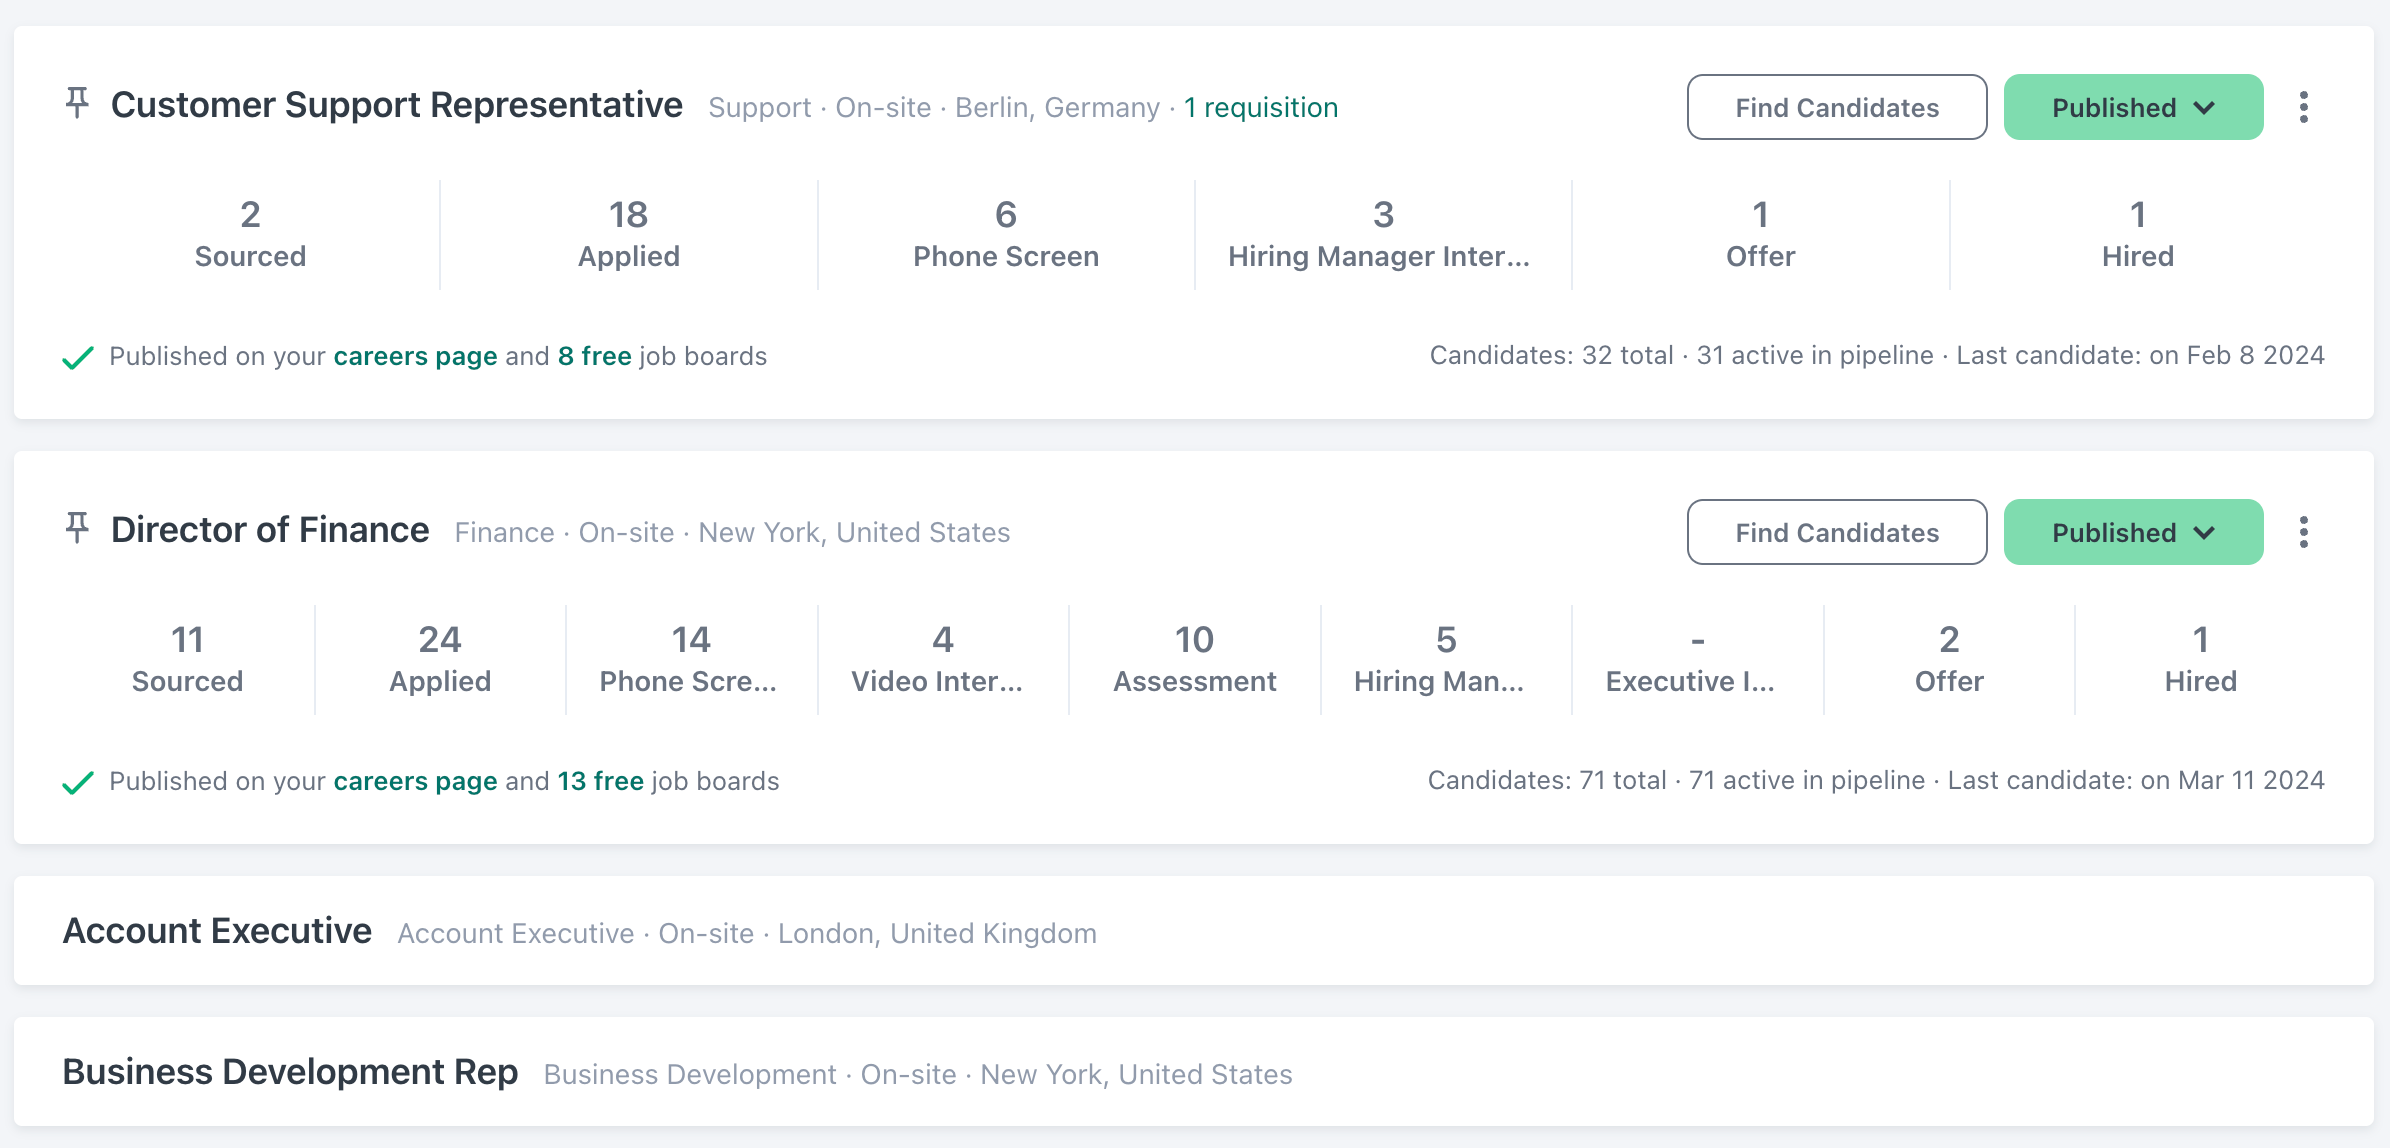Find Candidates for Customer Support Representative
Image resolution: width=2390 pixels, height=1148 pixels.
coord(1836,107)
